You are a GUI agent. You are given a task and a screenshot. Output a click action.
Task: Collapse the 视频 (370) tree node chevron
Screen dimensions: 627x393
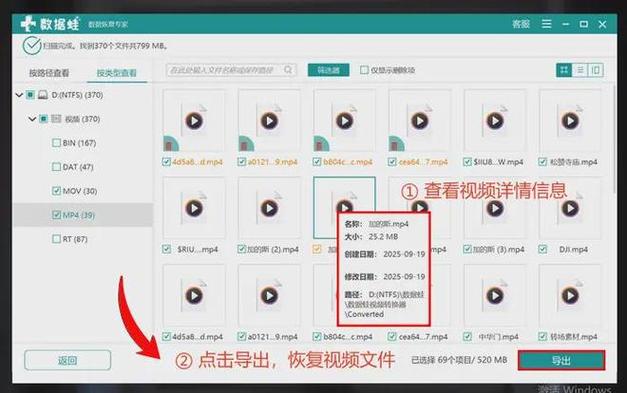pyautogui.click(x=32, y=119)
